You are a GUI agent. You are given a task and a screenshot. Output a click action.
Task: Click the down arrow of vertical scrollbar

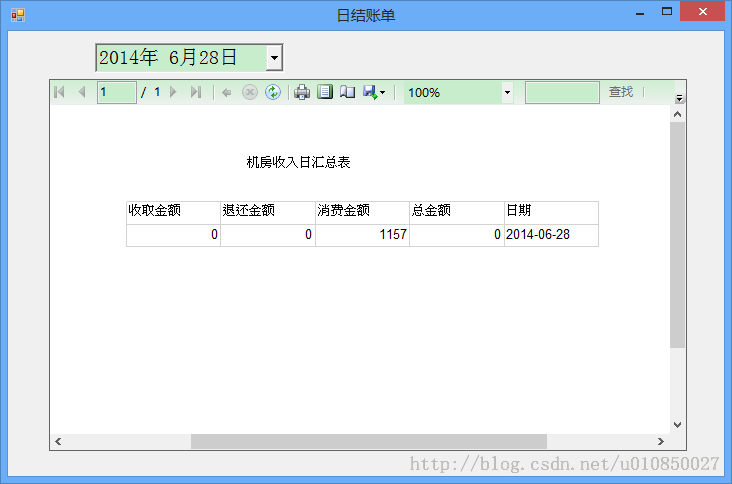point(677,425)
